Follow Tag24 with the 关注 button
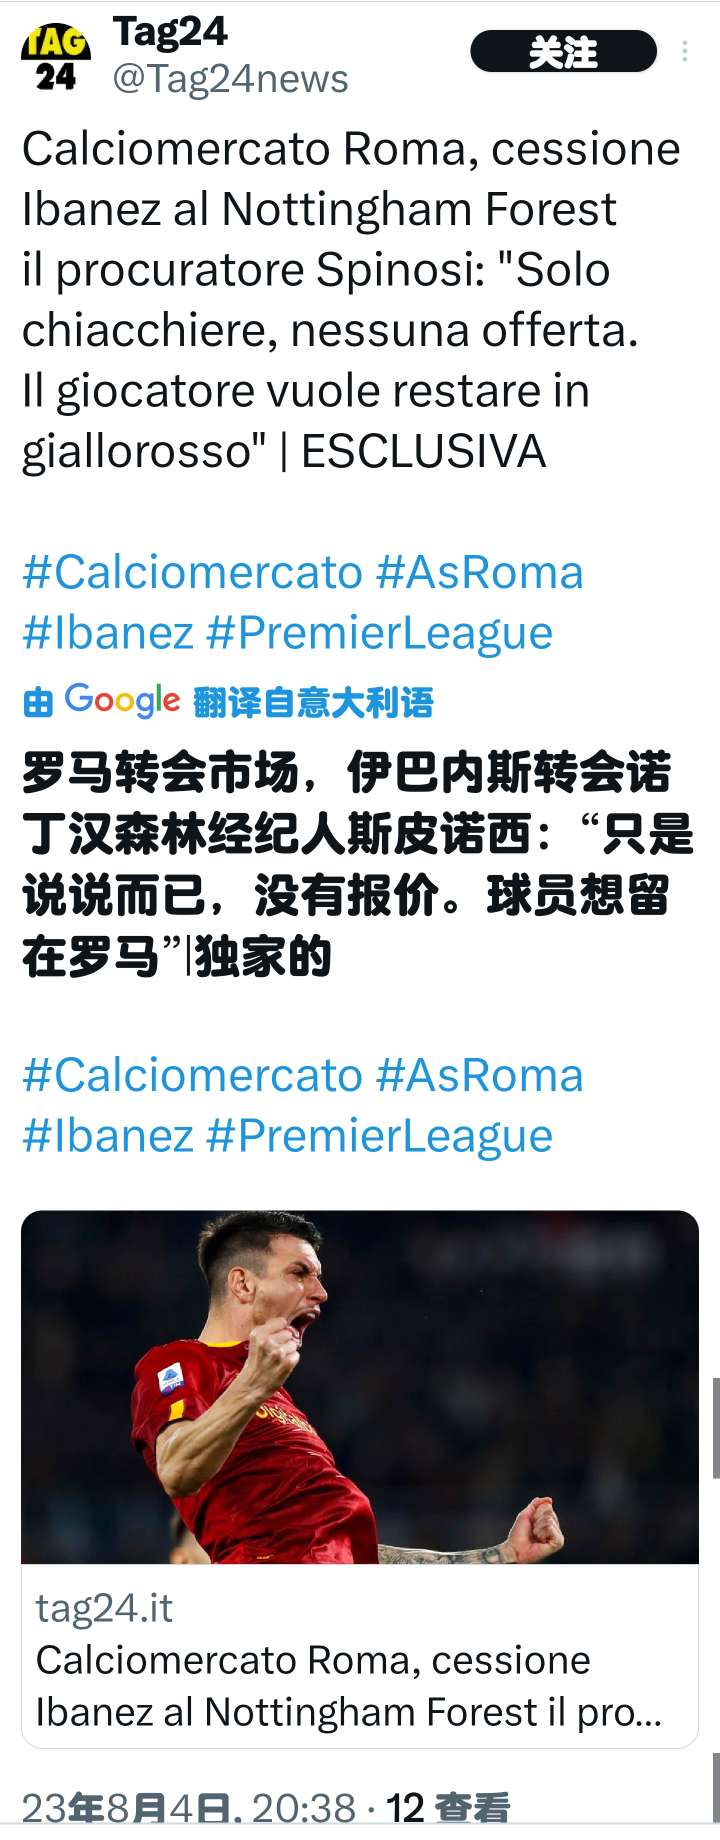This screenshot has height=1840, width=720. coord(564,52)
